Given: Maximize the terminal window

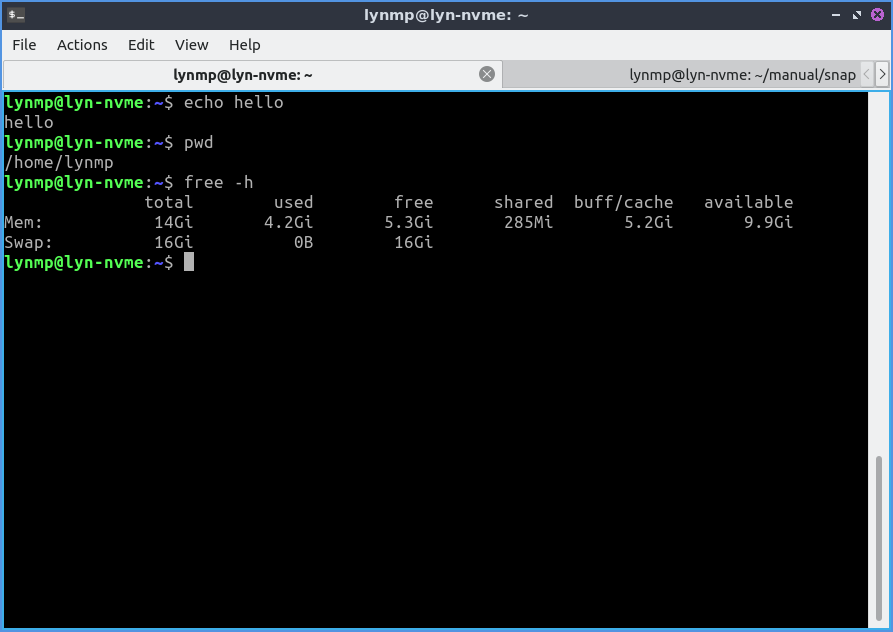Looking at the screenshot, I should [857, 15].
